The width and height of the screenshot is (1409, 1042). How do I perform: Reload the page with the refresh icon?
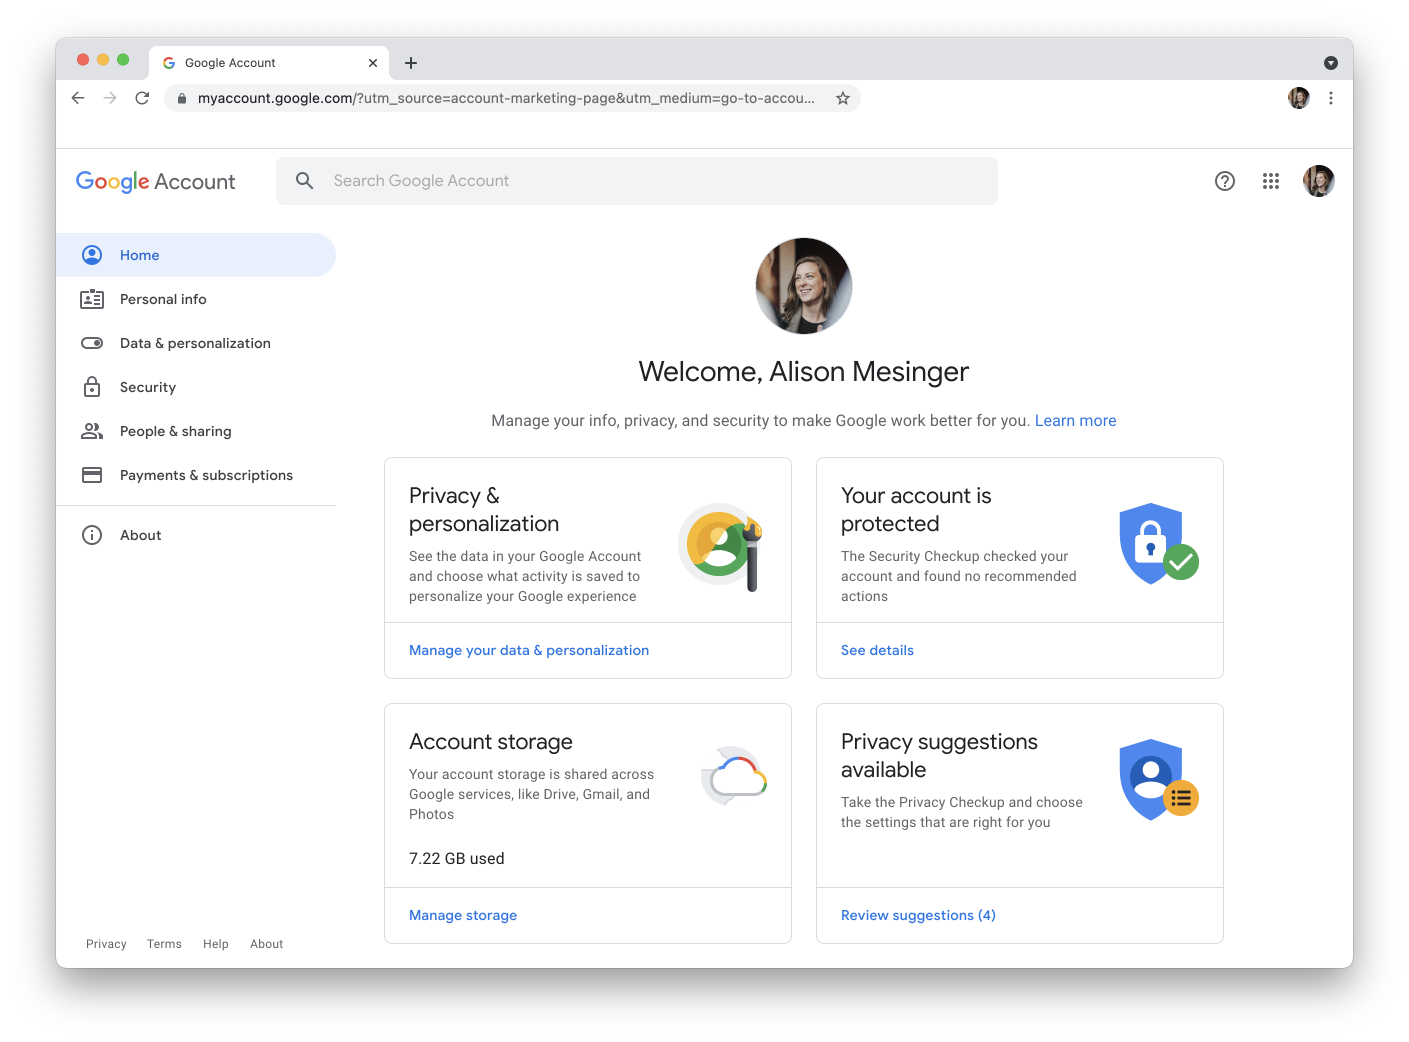[x=142, y=98]
